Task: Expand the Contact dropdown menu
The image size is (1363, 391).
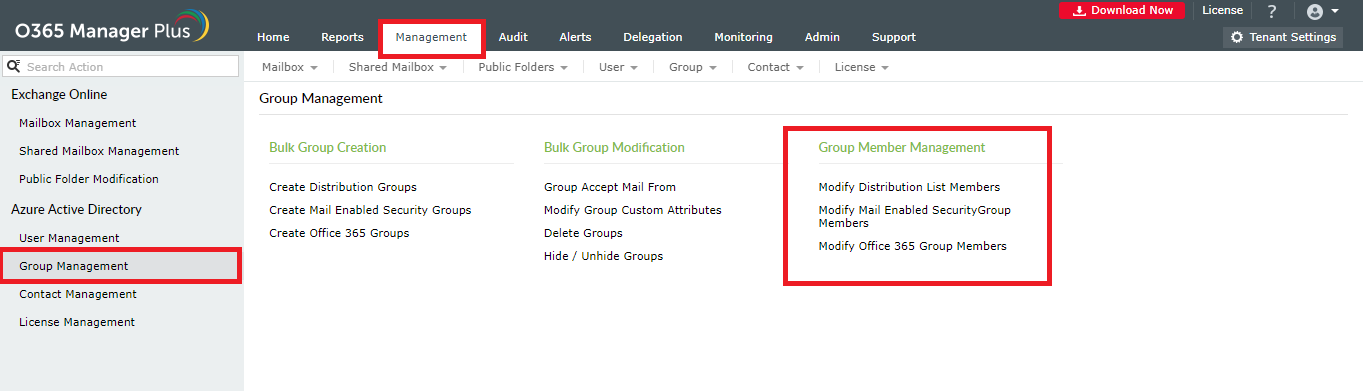Action: click(x=775, y=67)
